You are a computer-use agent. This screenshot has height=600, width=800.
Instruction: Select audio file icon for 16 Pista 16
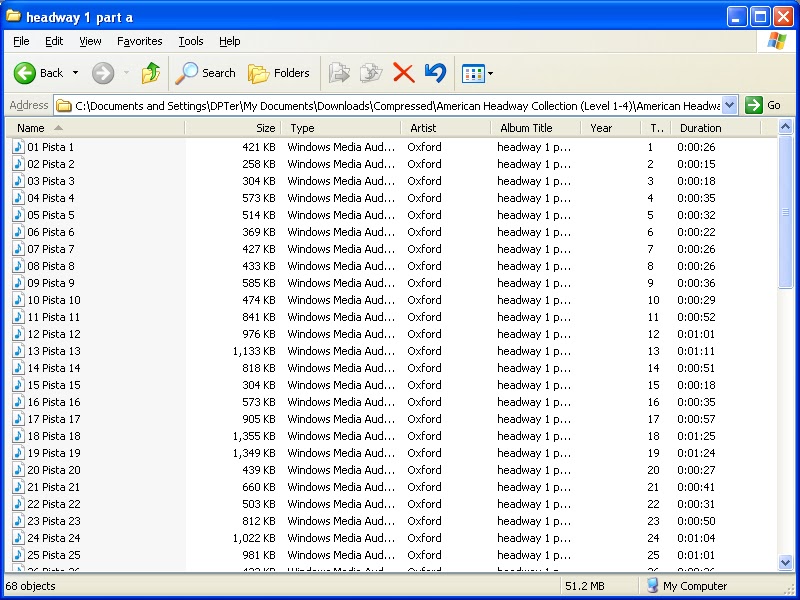pos(18,402)
